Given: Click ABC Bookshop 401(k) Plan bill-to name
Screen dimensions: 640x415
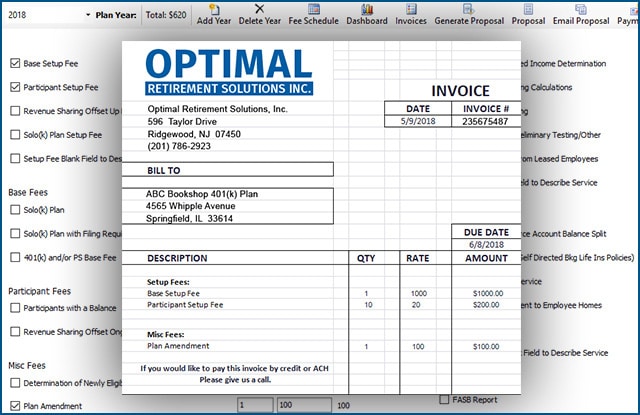Looking at the screenshot, I should coord(202,194).
